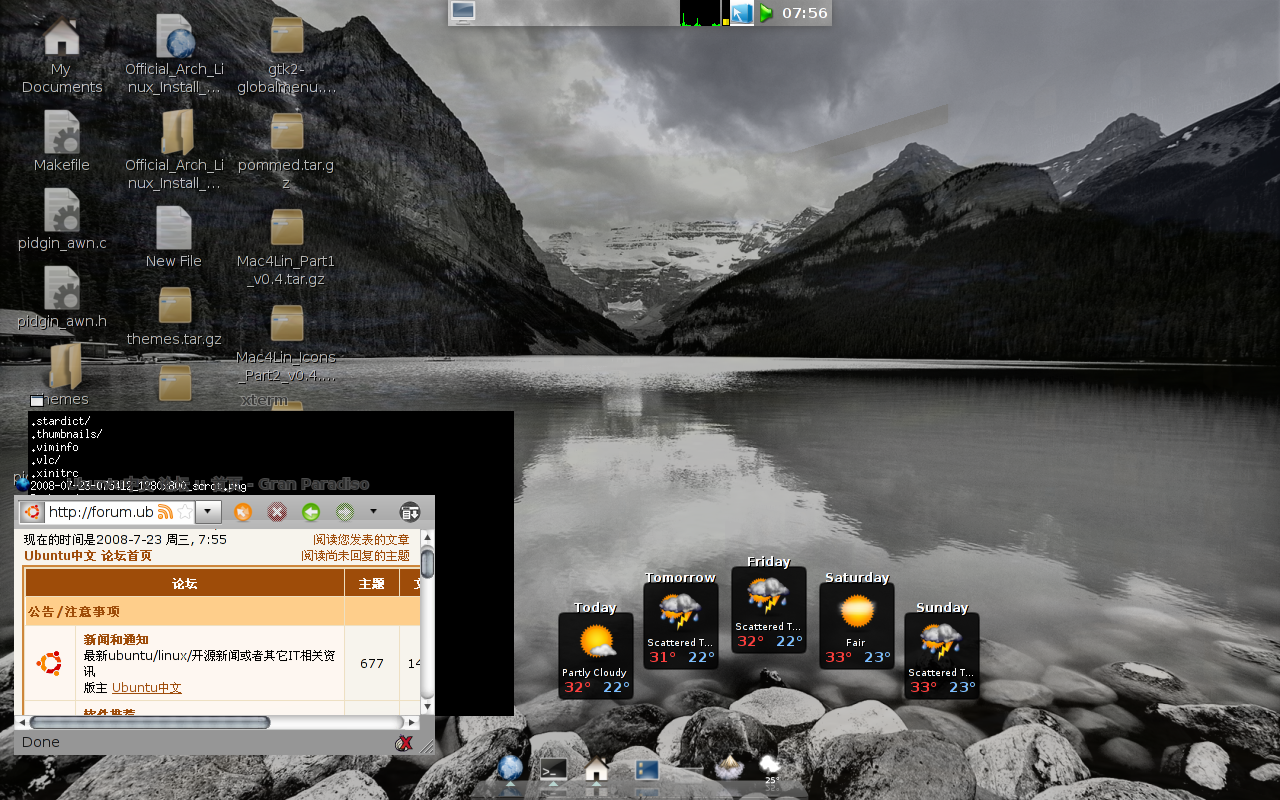Click green play arrow in top panel
The image size is (1280, 800).
point(766,13)
